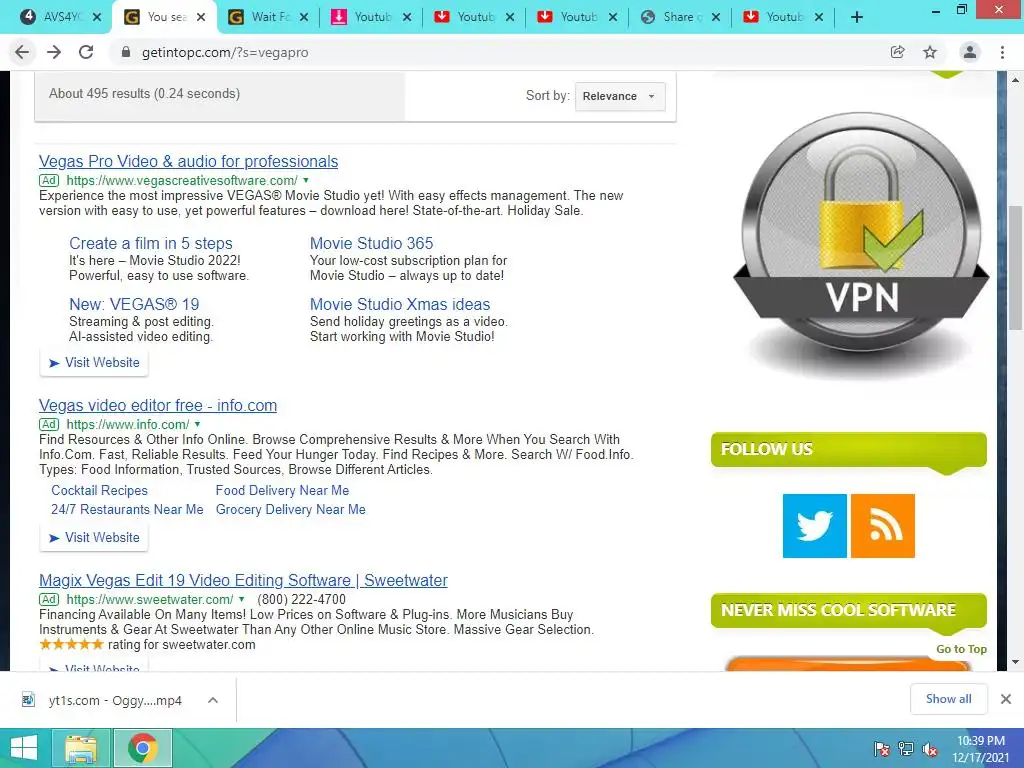Click the scrollbar down arrow

click(1015, 662)
